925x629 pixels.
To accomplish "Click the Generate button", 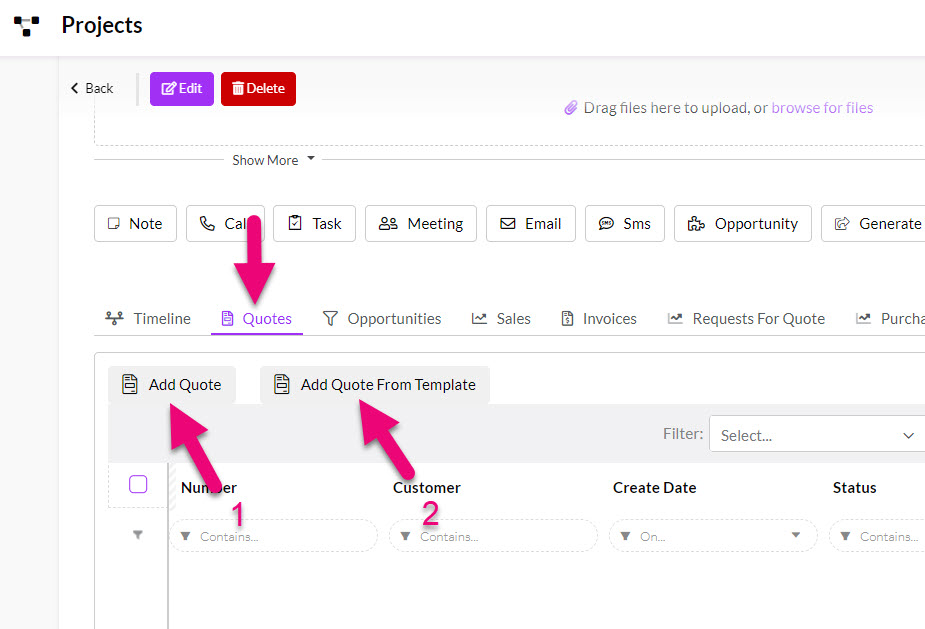I will (873, 224).
